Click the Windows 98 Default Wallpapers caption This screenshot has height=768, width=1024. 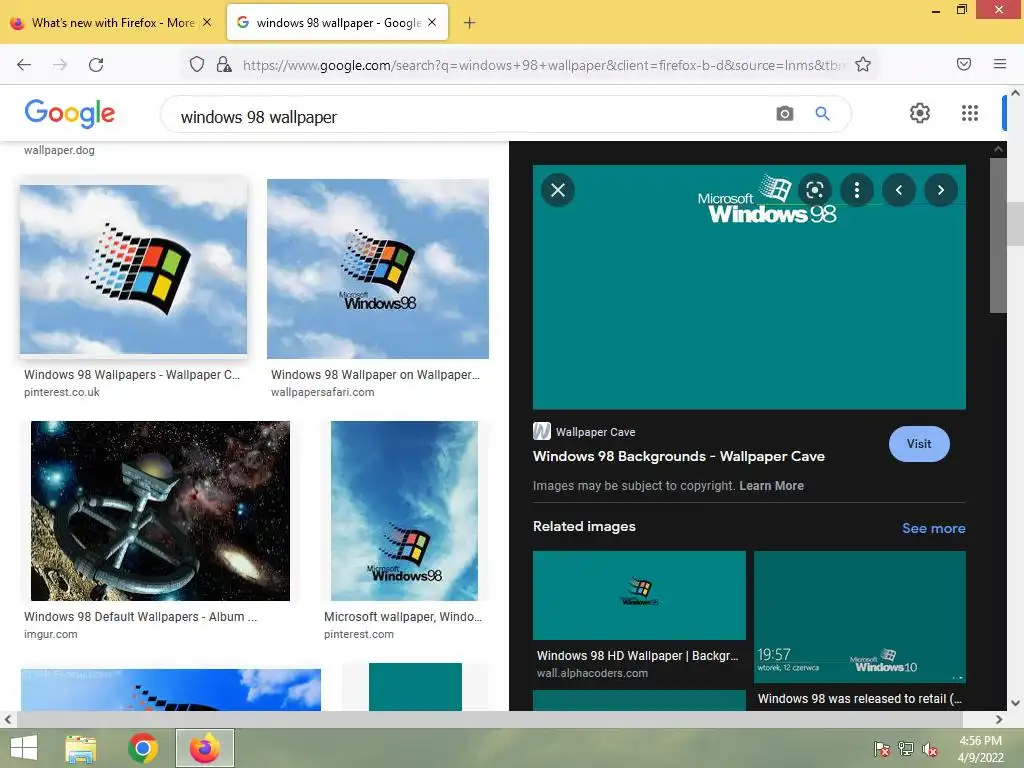(140, 617)
